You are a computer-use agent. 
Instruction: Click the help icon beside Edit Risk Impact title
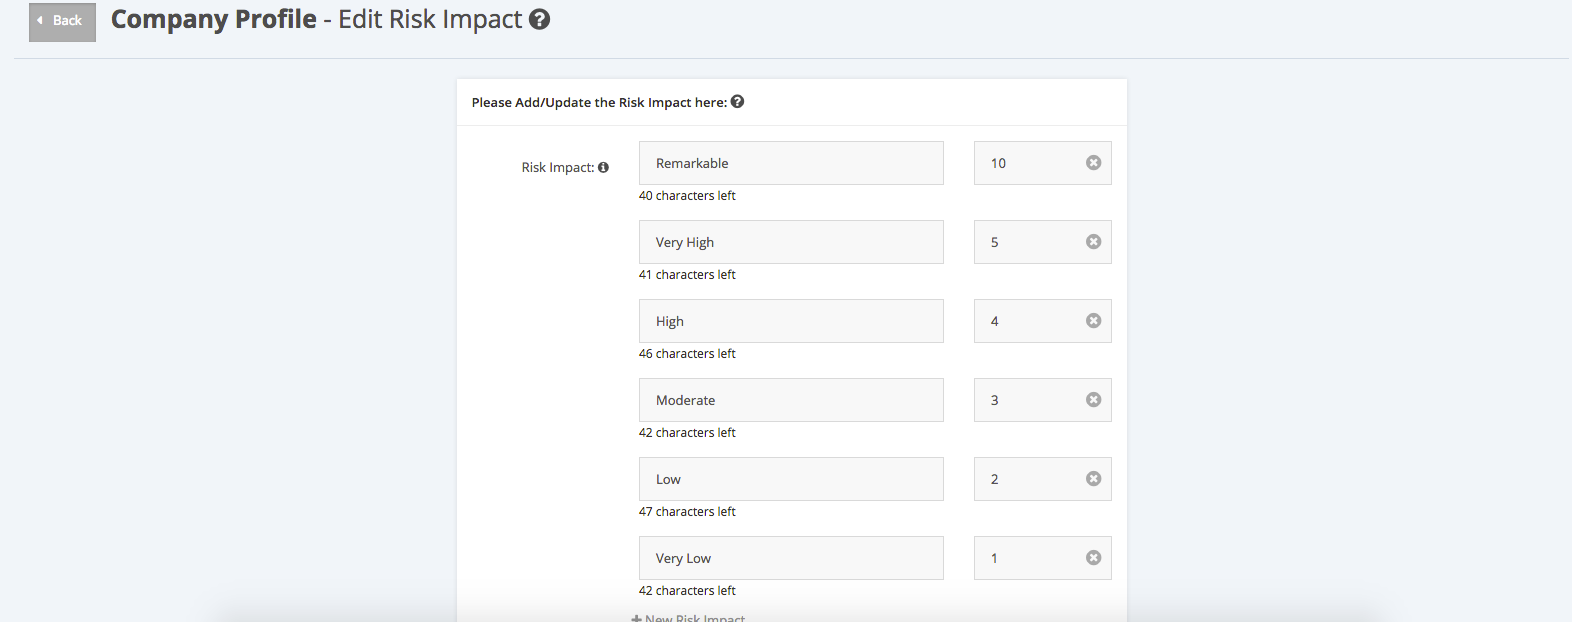coord(540,19)
